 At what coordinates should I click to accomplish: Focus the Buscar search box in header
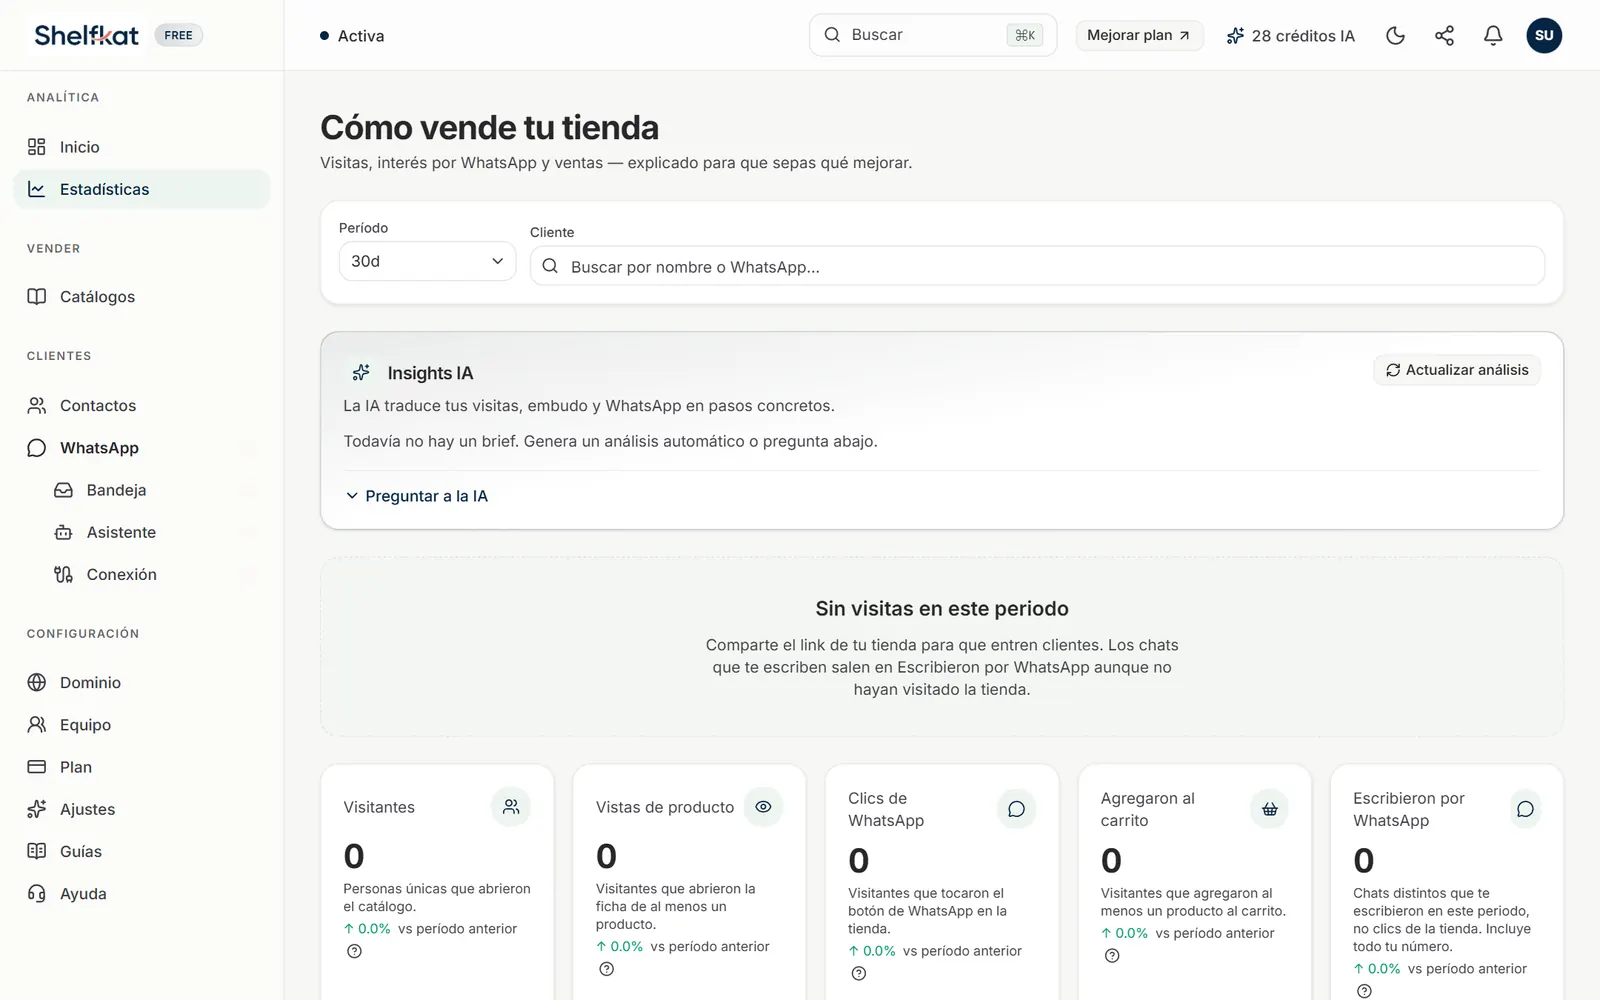click(x=932, y=35)
